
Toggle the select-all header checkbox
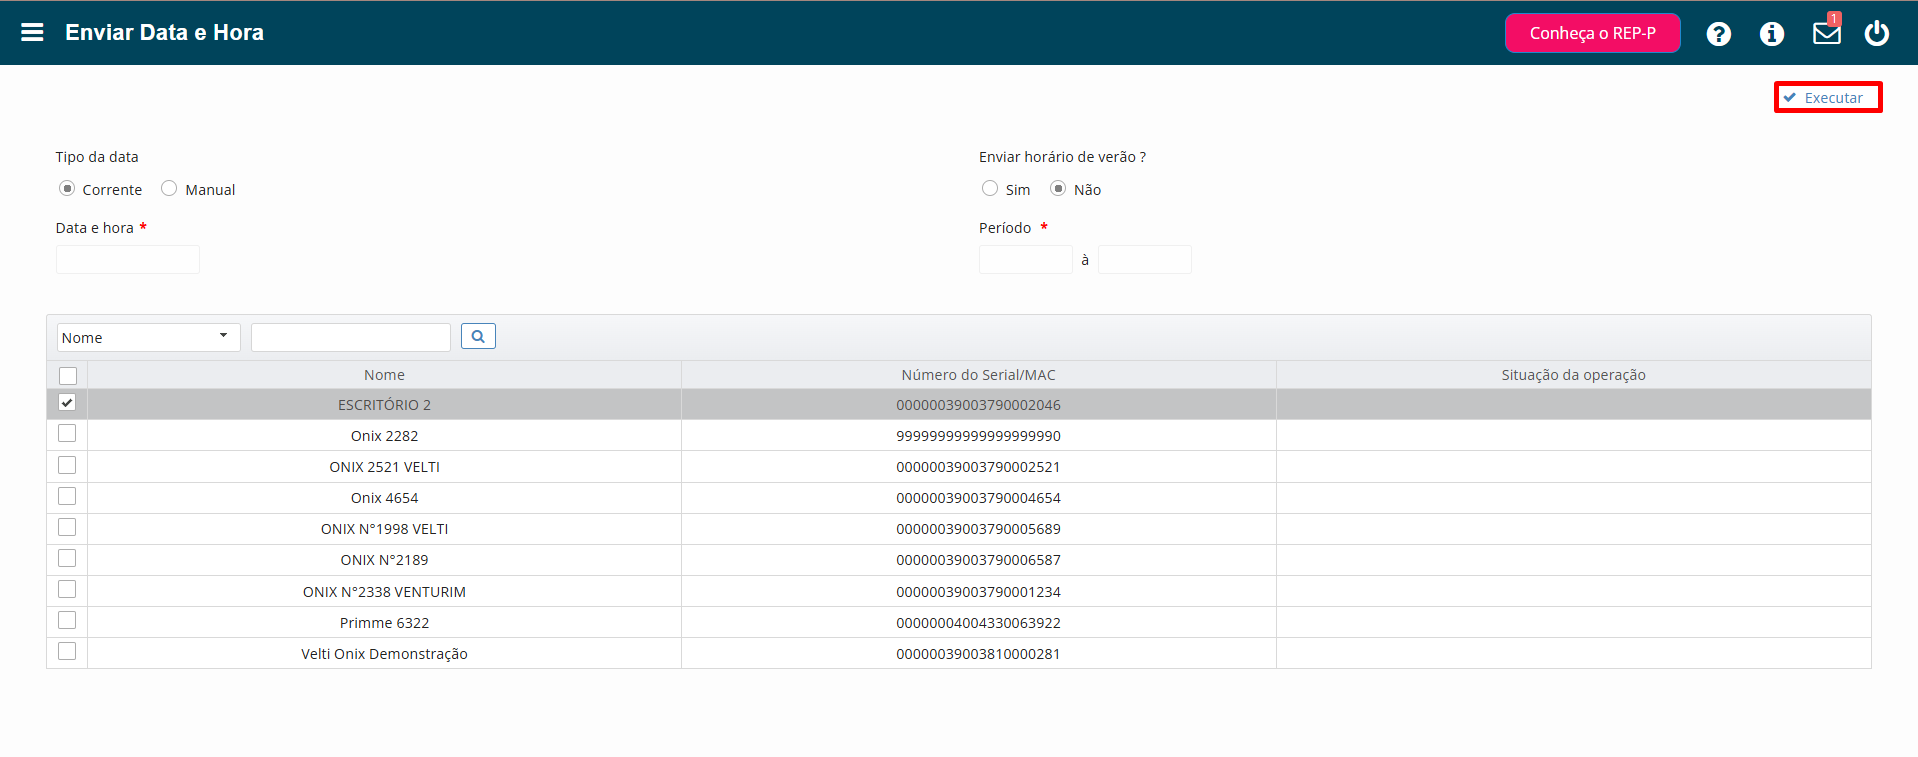(x=68, y=376)
